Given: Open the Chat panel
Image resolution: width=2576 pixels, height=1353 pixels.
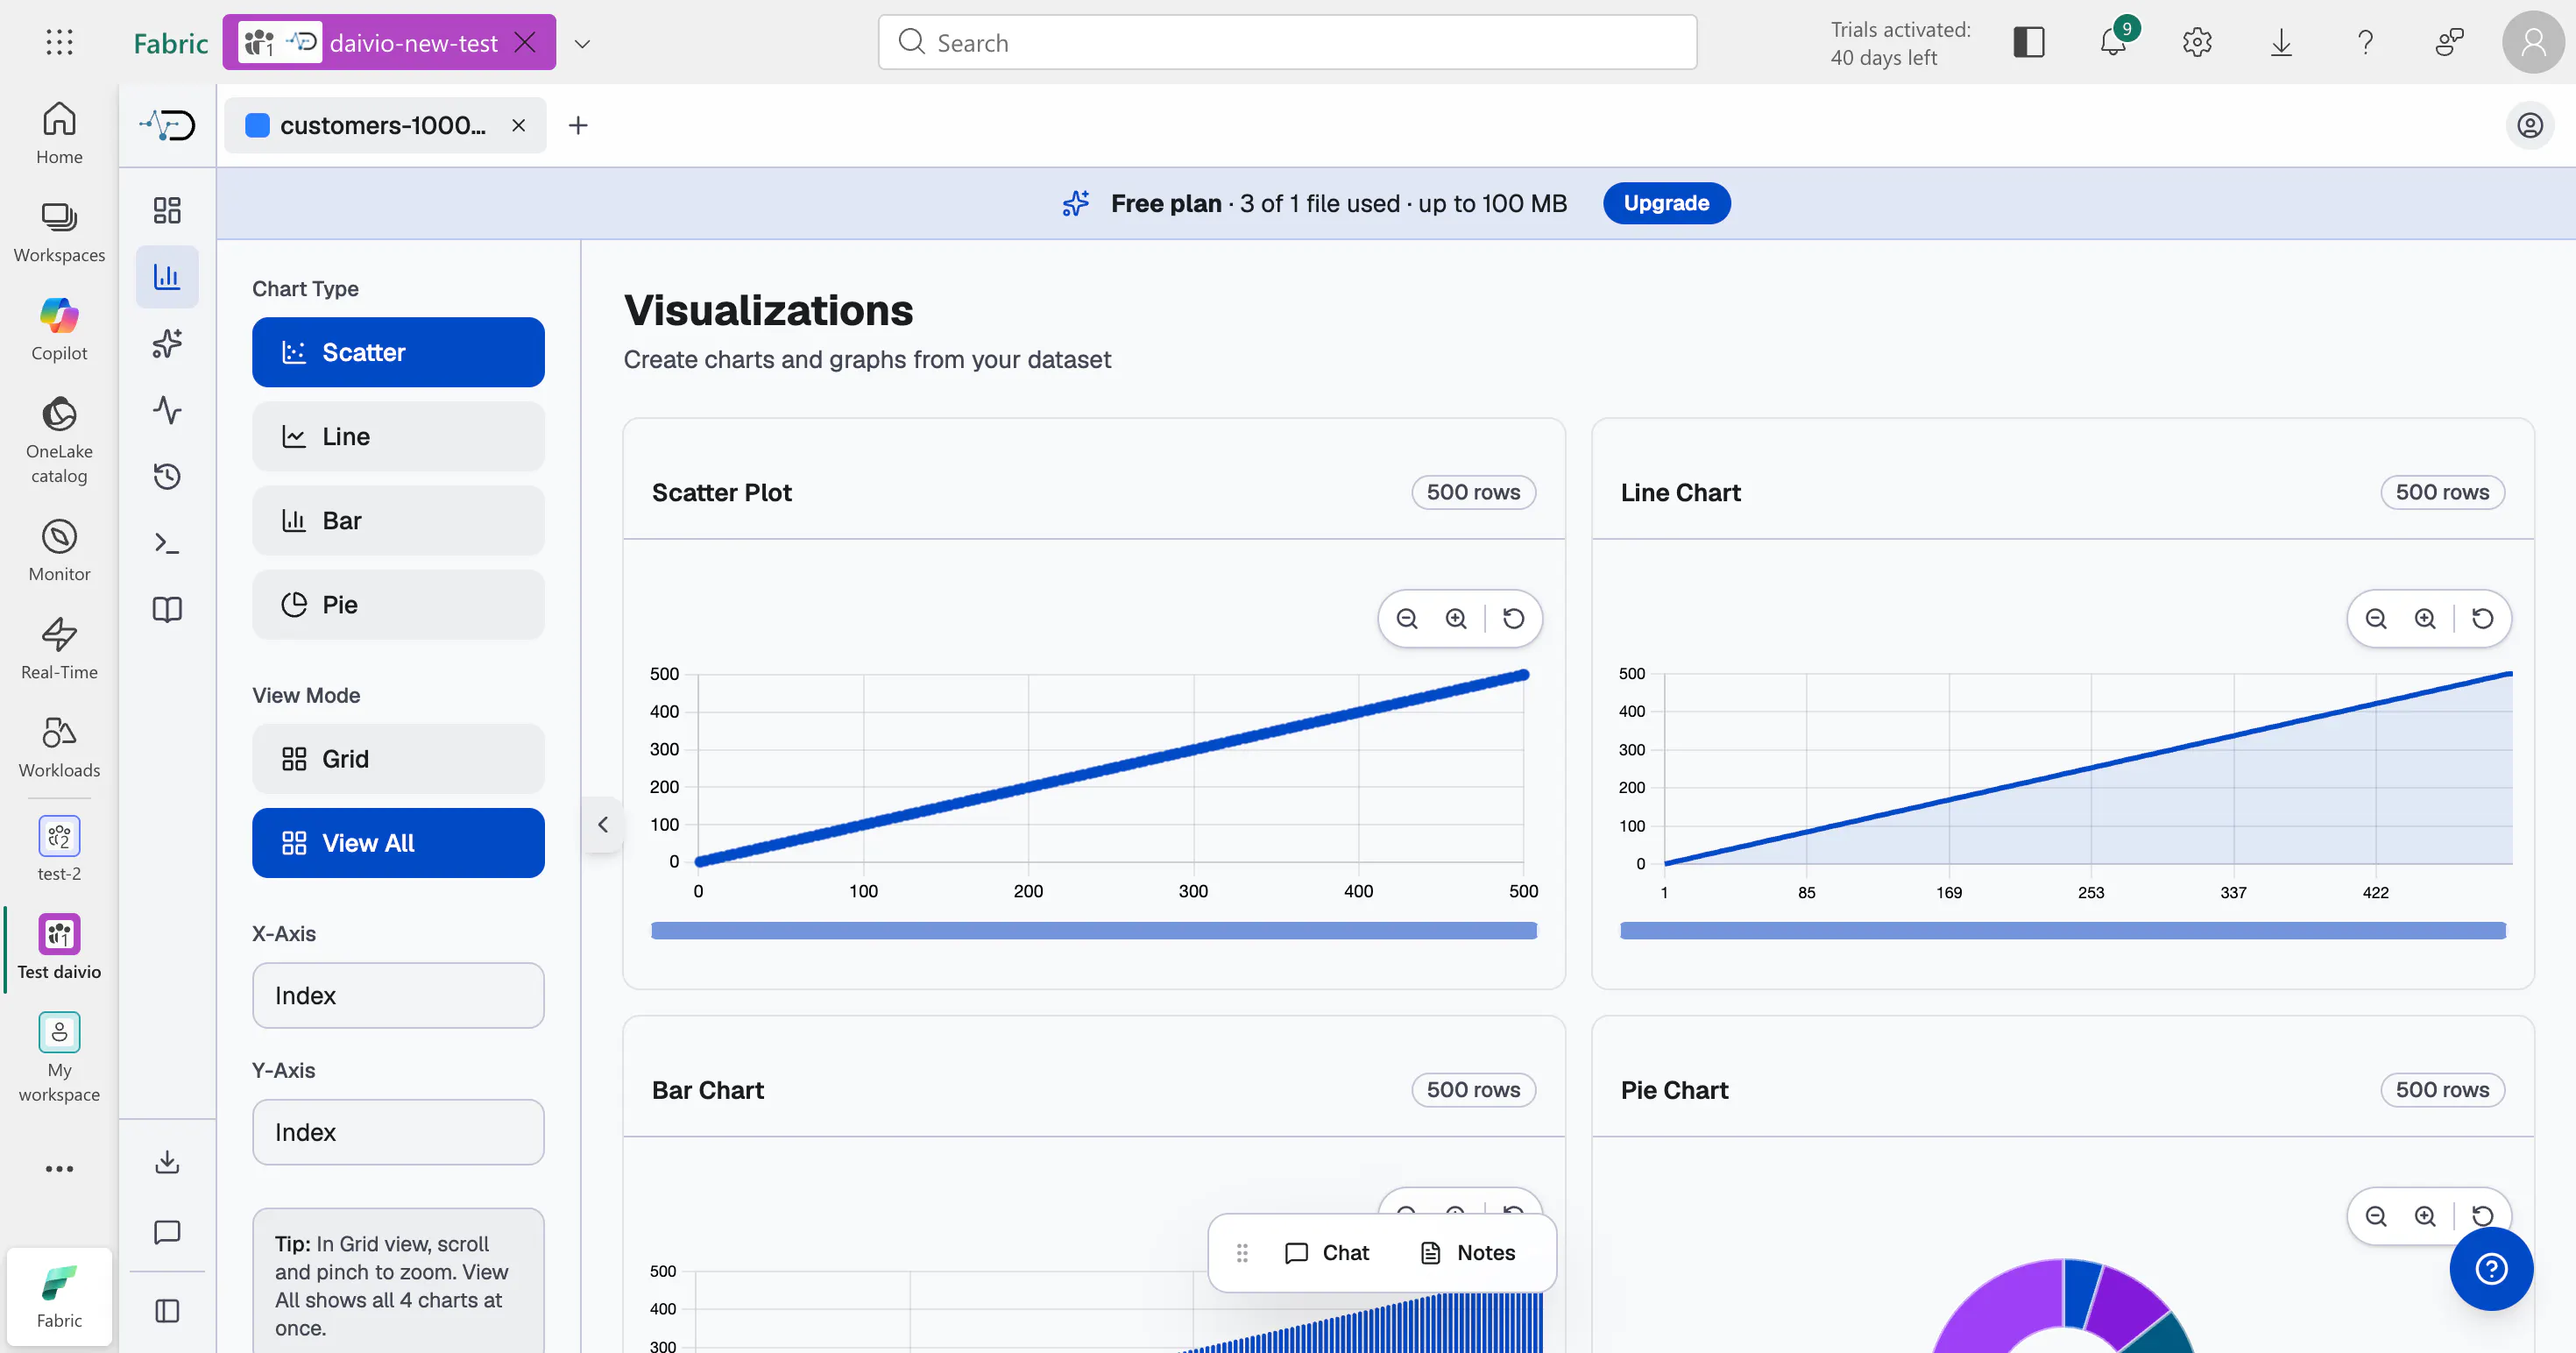Looking at the screenshot, I should pyautogui.click(x=1327, y=1252).
